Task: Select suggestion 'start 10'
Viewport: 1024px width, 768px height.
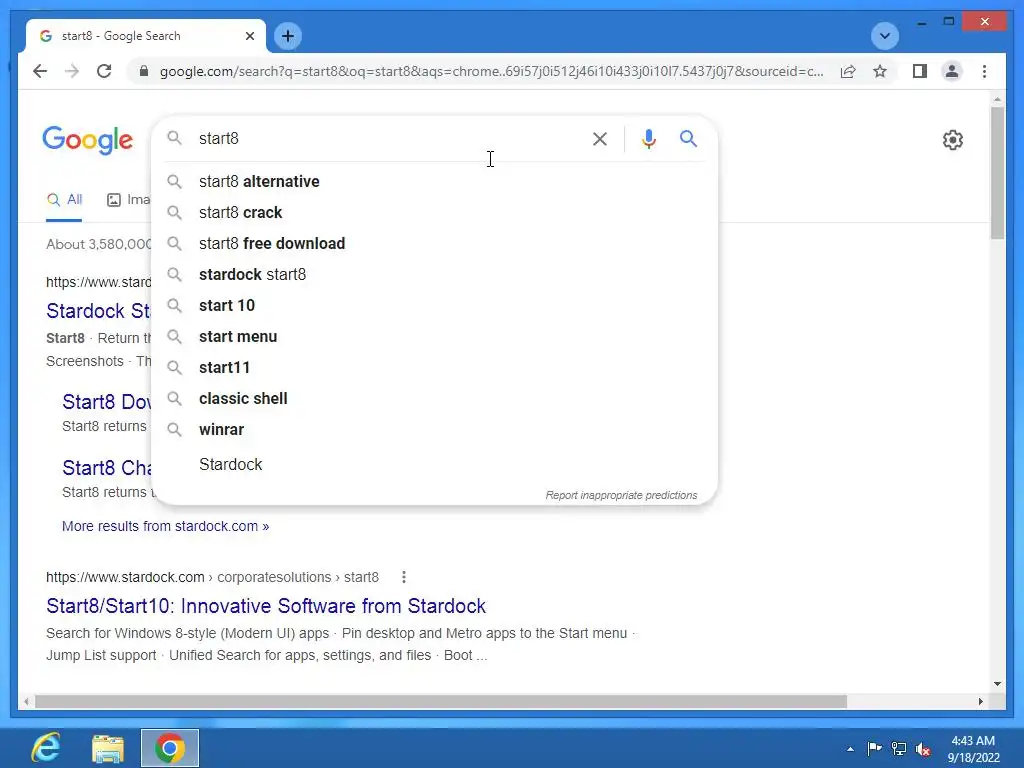Action: pyautogui.click(x=434, y=306)
